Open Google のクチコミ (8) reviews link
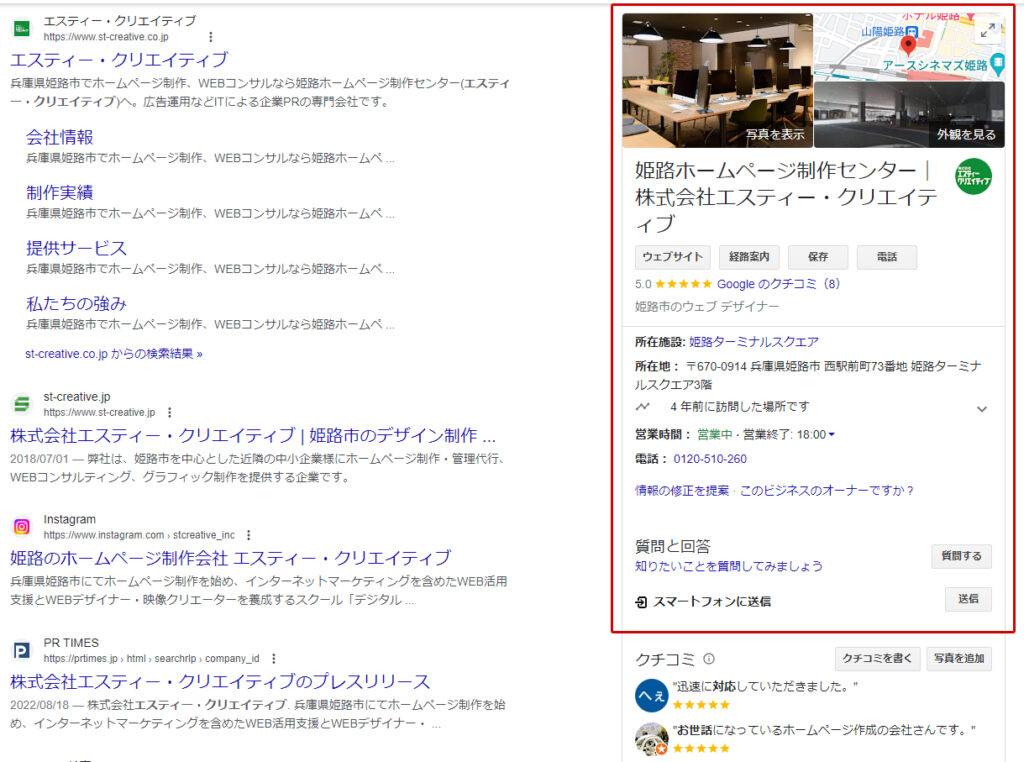 [x=778, y=284]
